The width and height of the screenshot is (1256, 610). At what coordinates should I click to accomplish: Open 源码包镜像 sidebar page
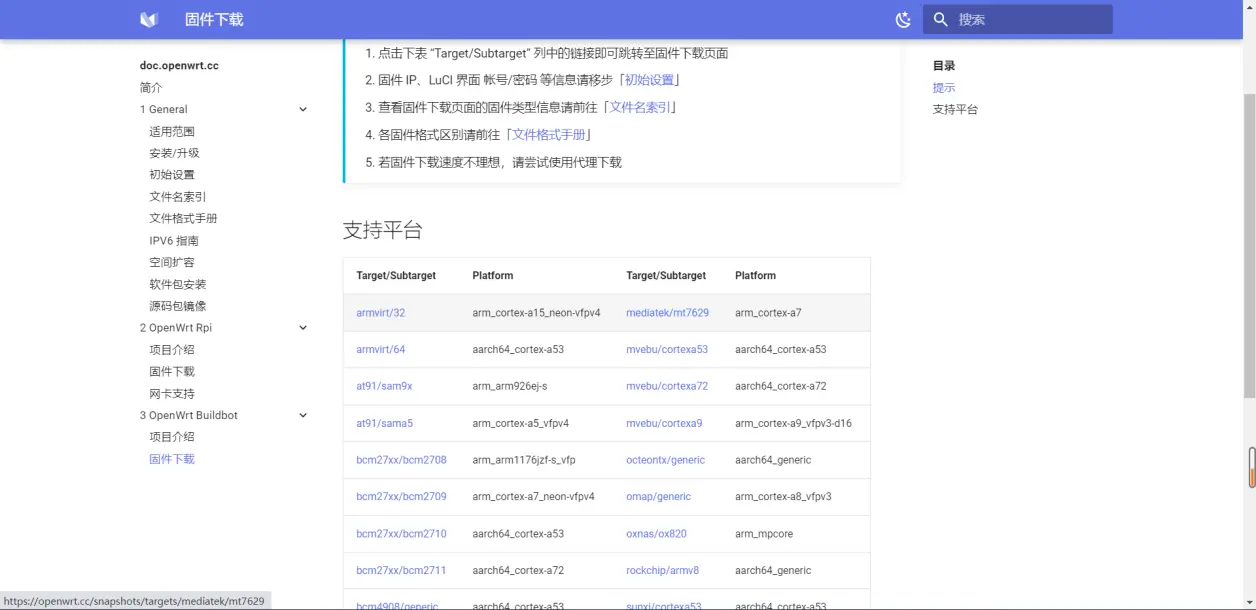178,306
